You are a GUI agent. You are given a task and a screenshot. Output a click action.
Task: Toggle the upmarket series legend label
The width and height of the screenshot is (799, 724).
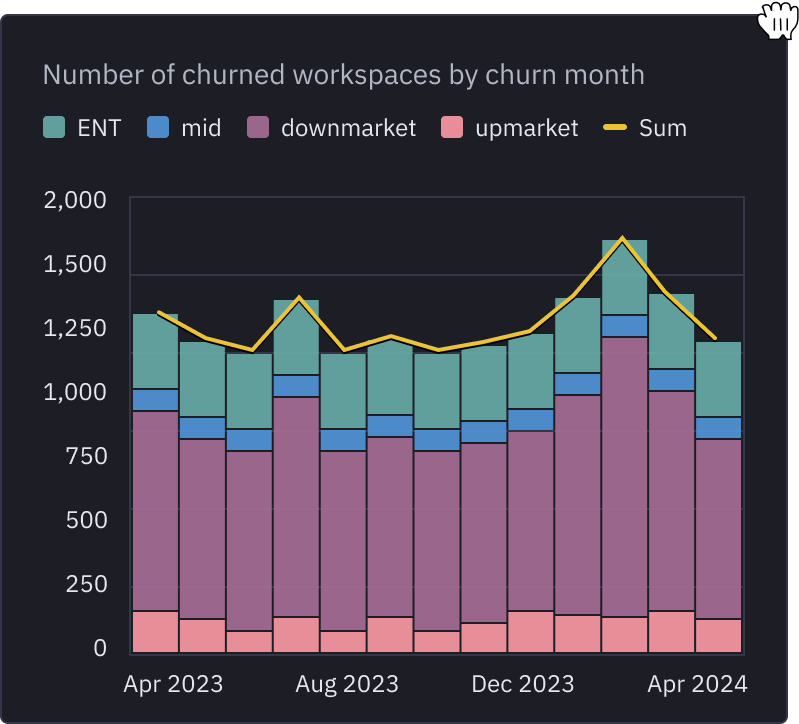click(x=527, y=128)
